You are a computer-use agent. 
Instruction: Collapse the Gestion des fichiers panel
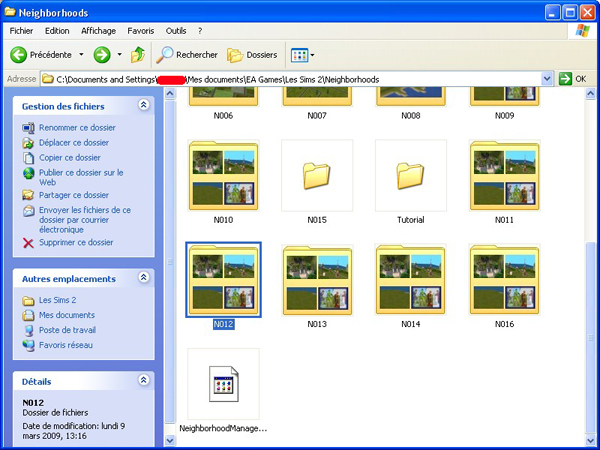pos(143,105)
